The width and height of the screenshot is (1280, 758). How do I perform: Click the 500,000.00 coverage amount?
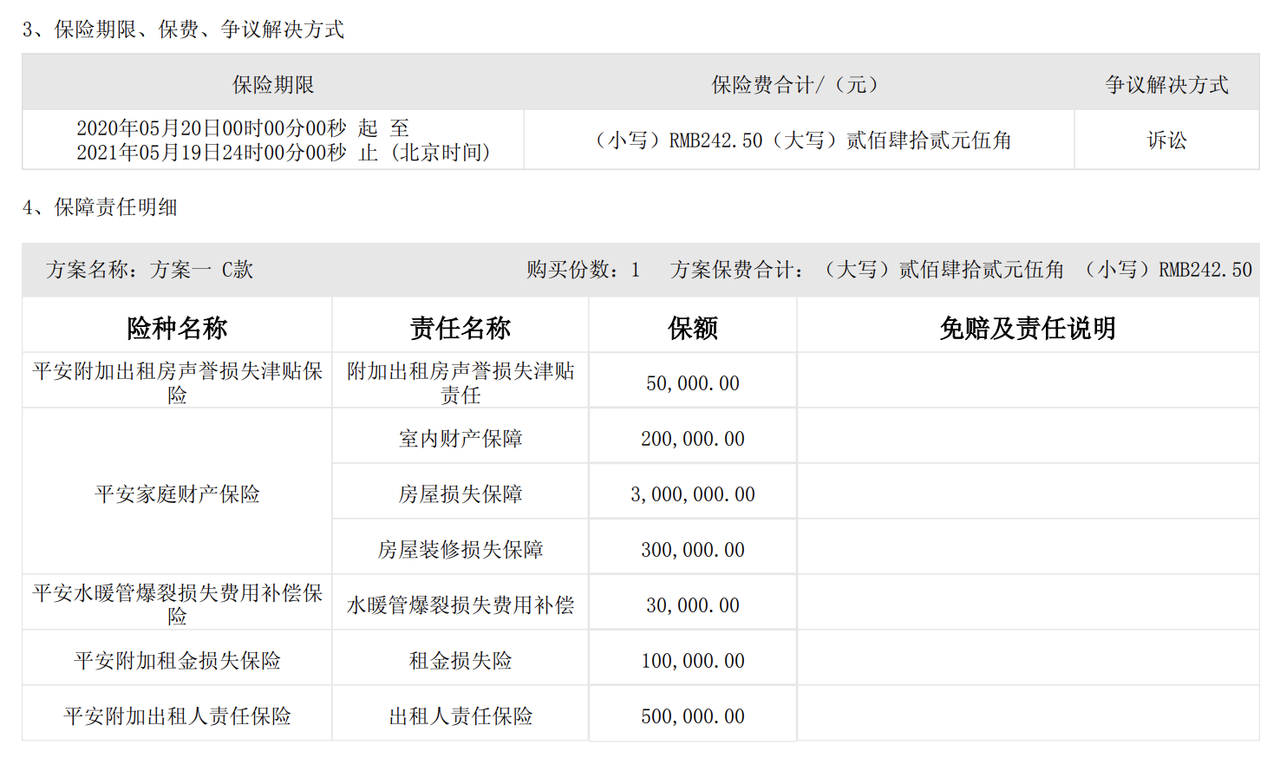693,717
